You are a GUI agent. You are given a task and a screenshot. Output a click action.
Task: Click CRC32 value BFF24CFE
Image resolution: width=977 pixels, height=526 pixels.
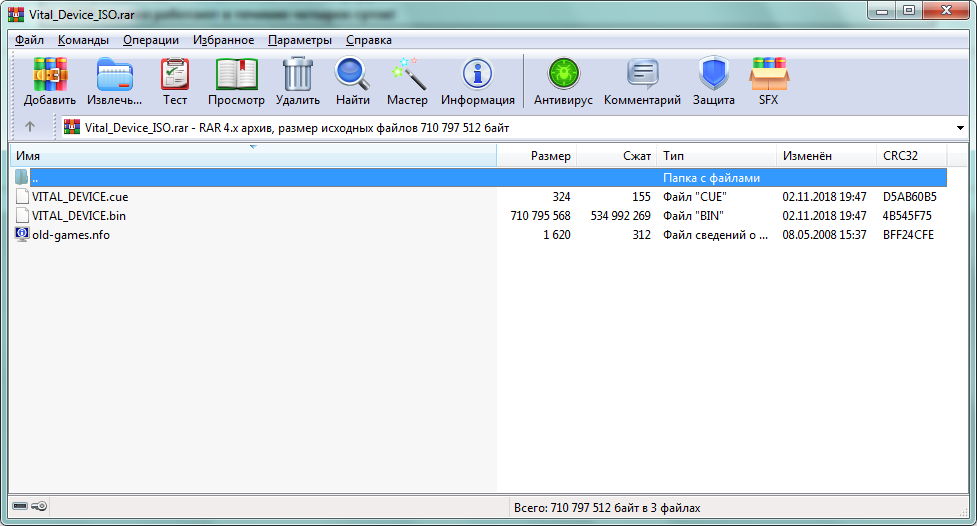tap(908, 235)
